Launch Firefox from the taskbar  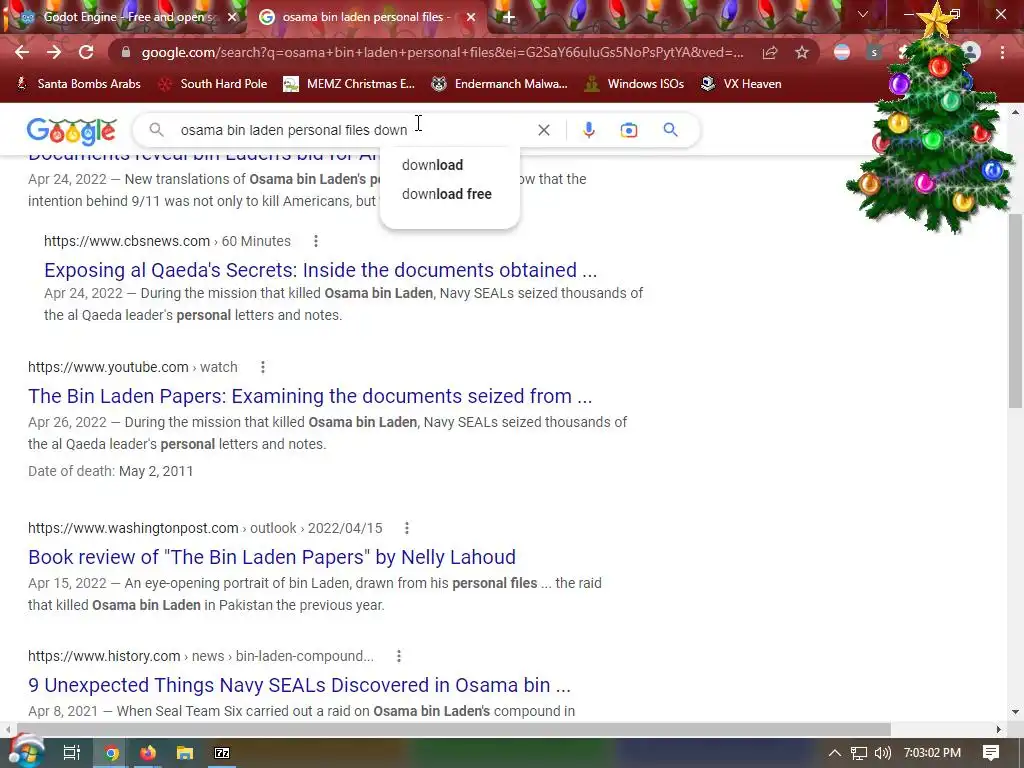tap(148, 753)
